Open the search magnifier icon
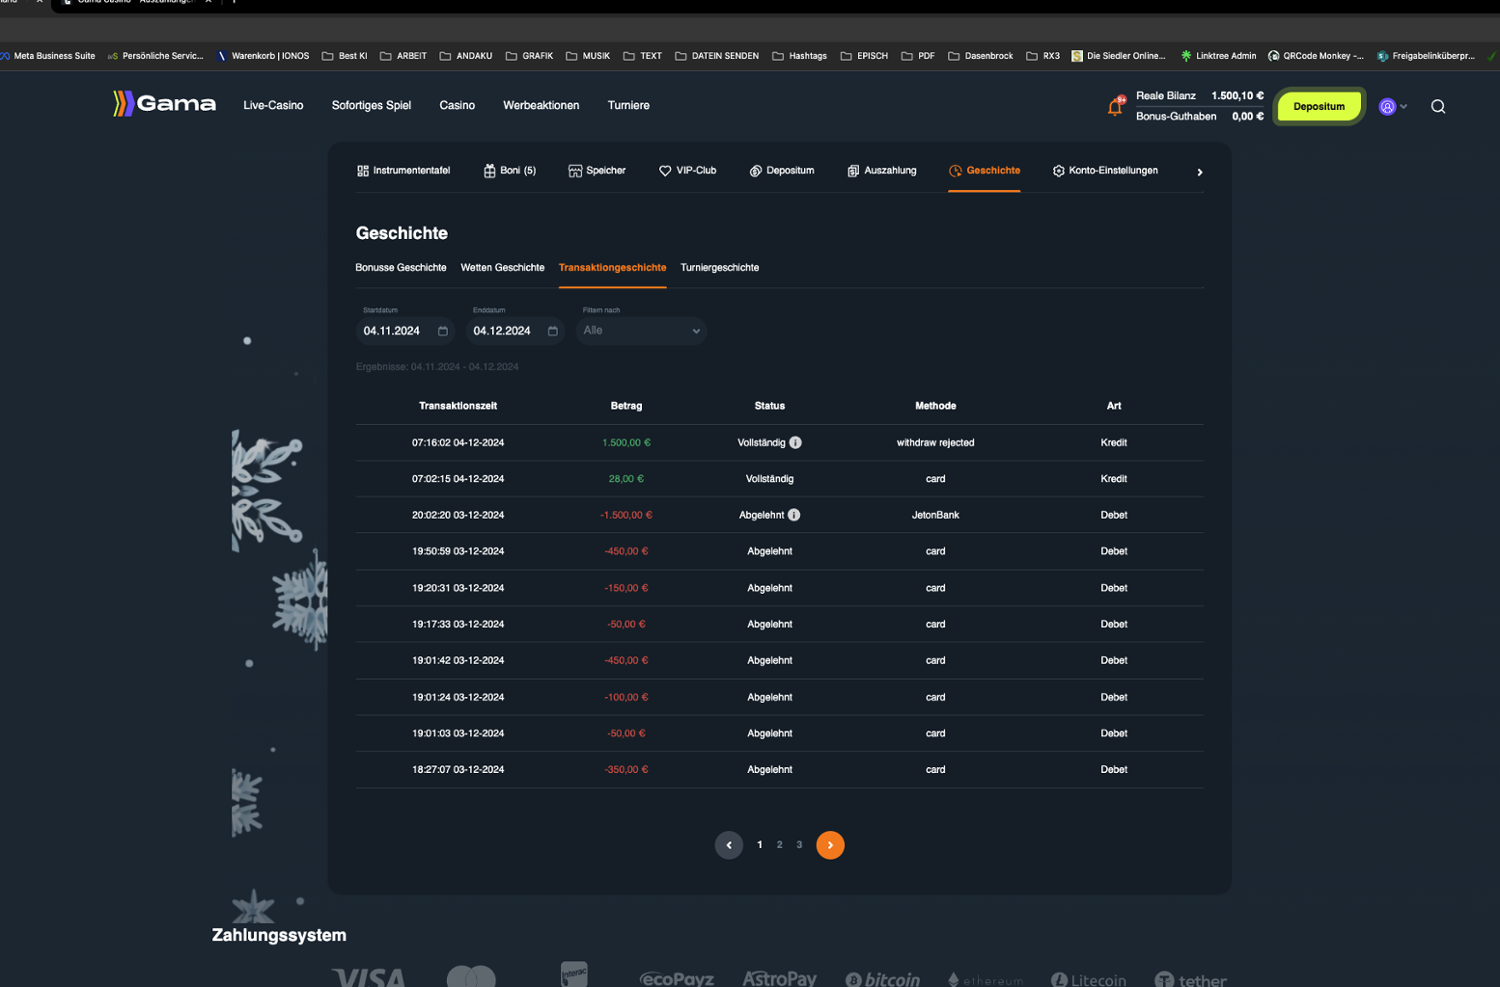Image resolution: width=1500 pixels, height=987 pixels. [x=1438, y=106]
